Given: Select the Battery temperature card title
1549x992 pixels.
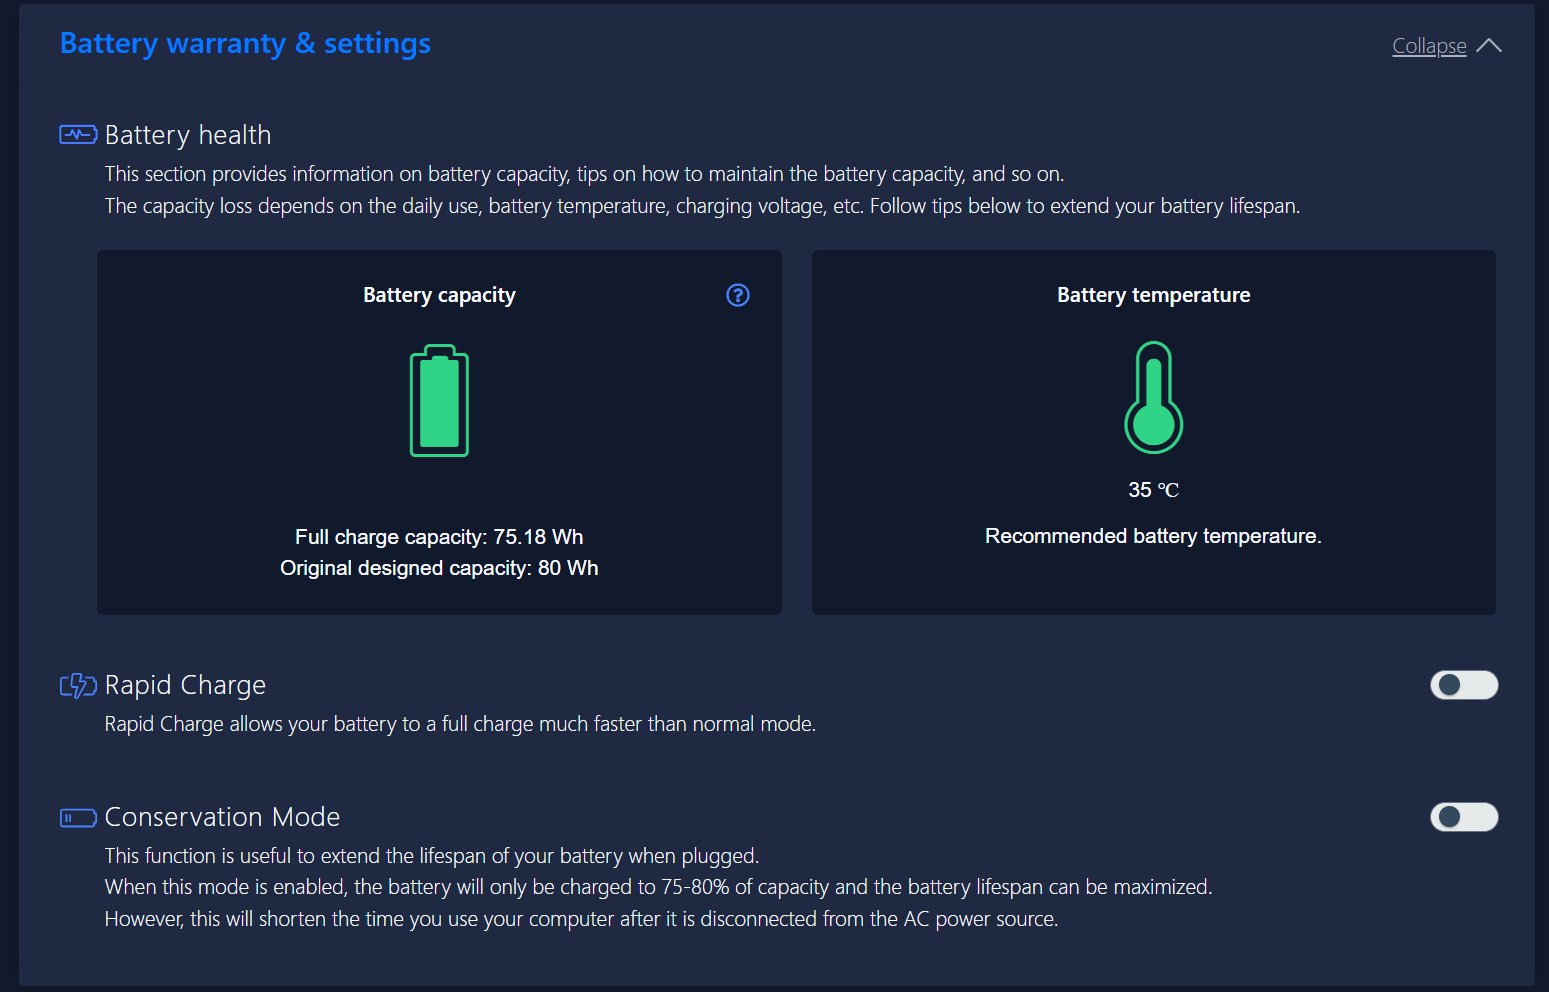Looking at the screenshot, I should (x=1153, y=295).
